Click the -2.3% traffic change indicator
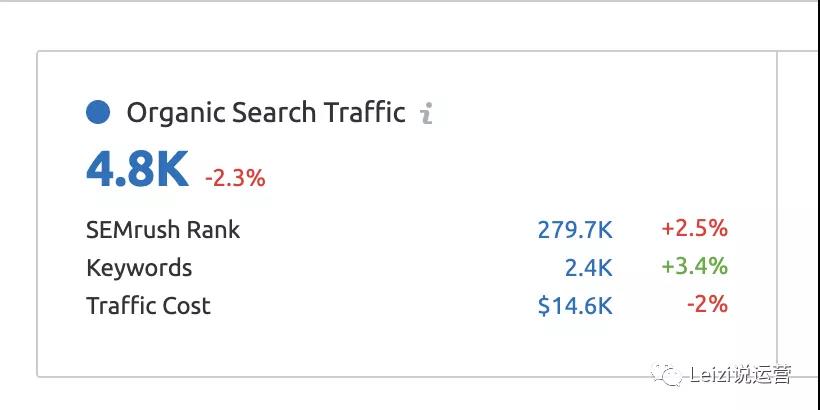 tap(235, 179)
